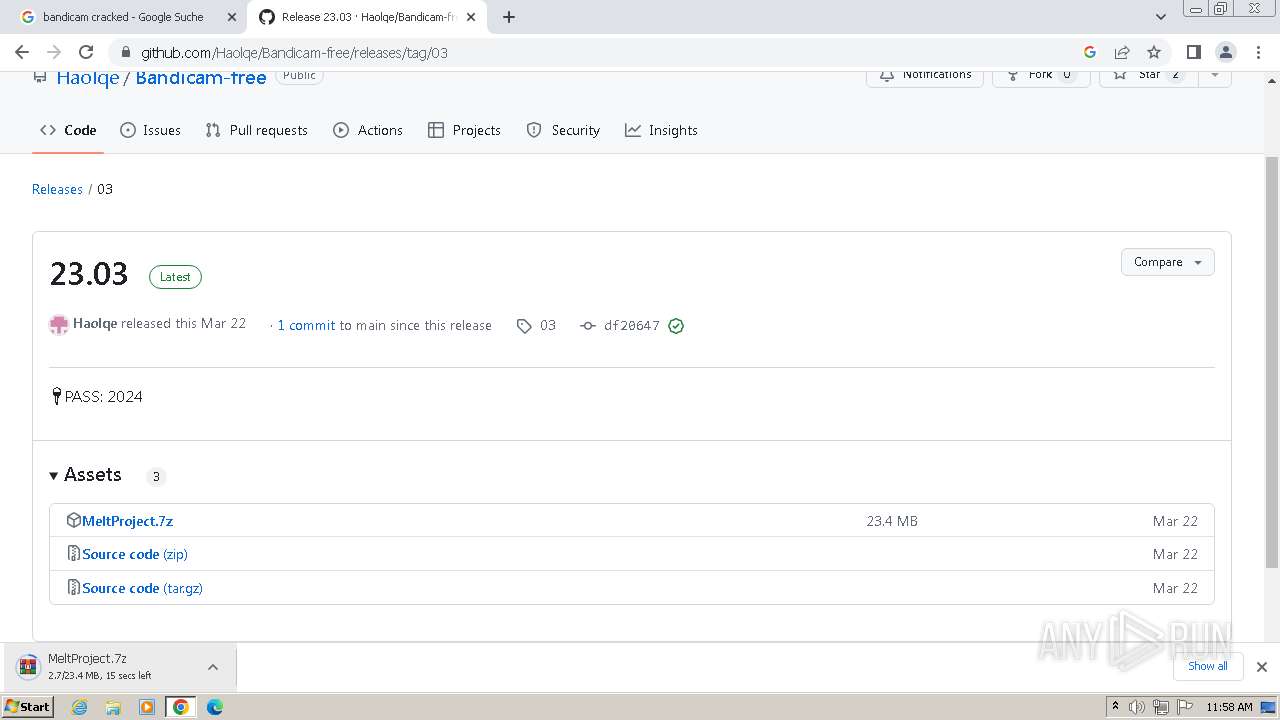Open the Bandicam-free repository link
This screenshot has height=720, width=1280.
click(201, 77)
